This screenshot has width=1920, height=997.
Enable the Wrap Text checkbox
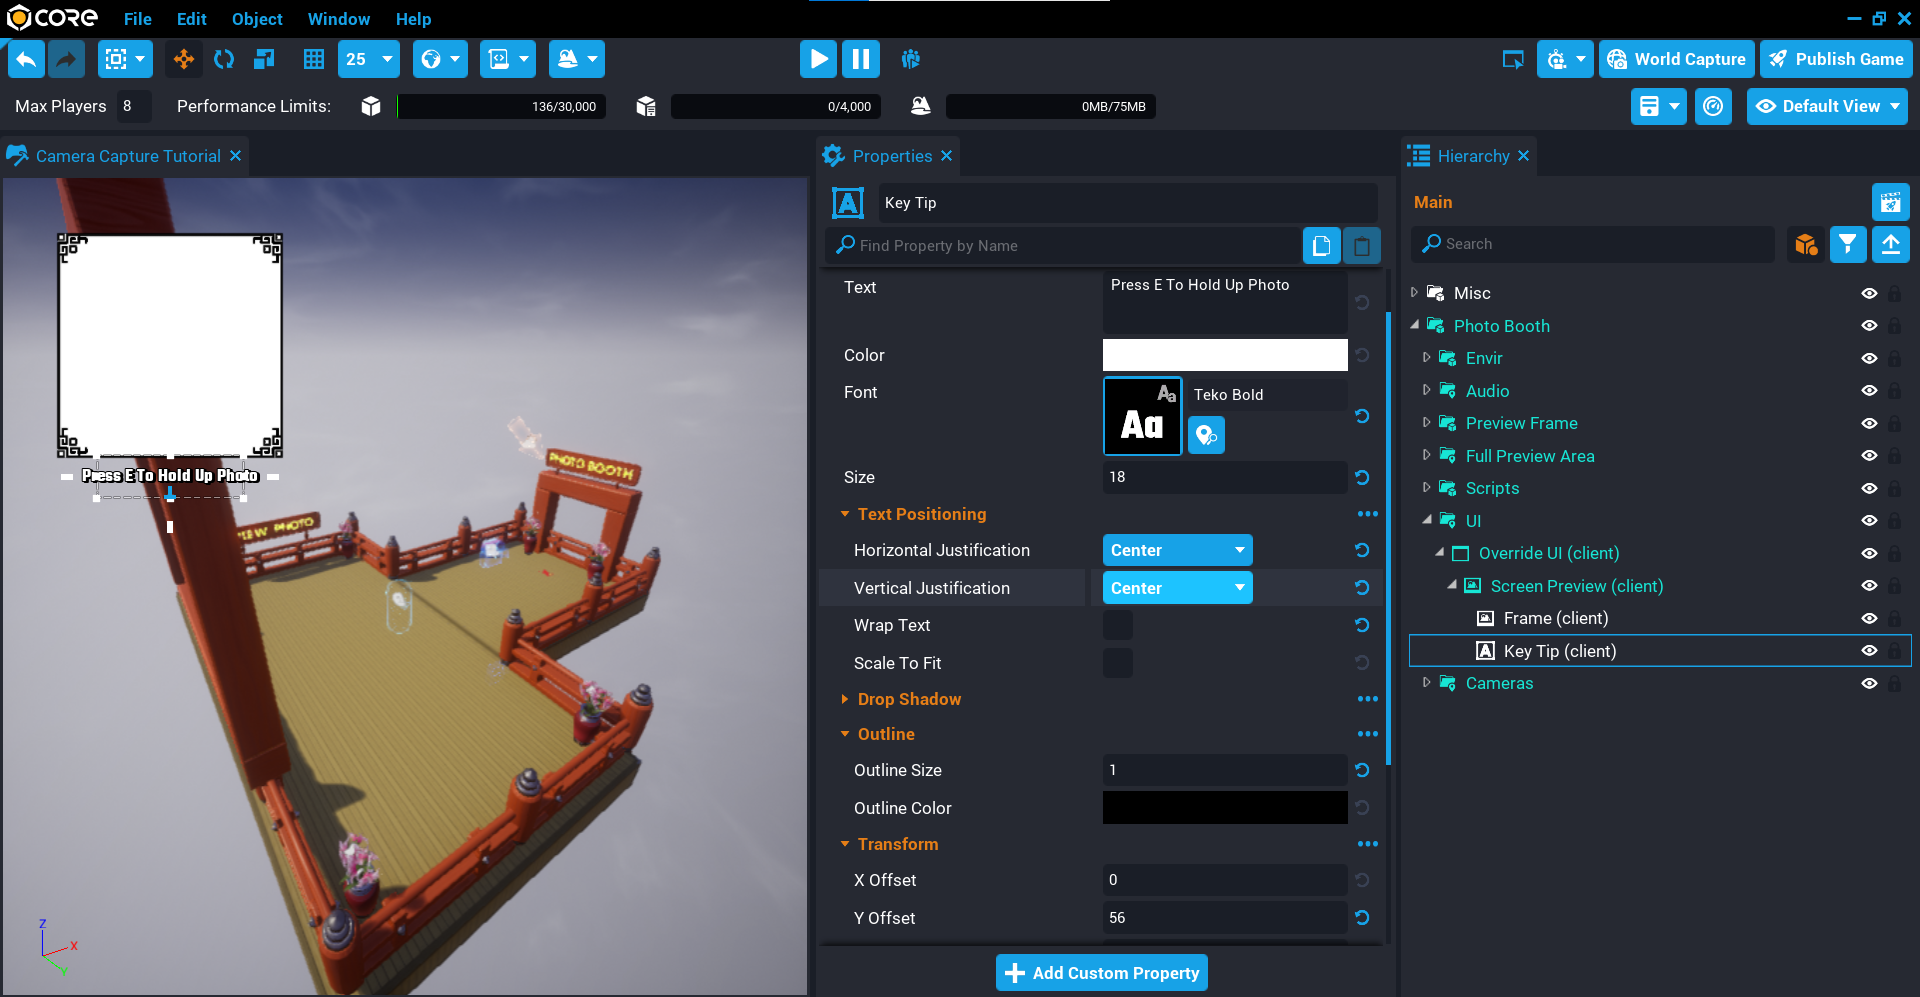[x=1117, y=626]
